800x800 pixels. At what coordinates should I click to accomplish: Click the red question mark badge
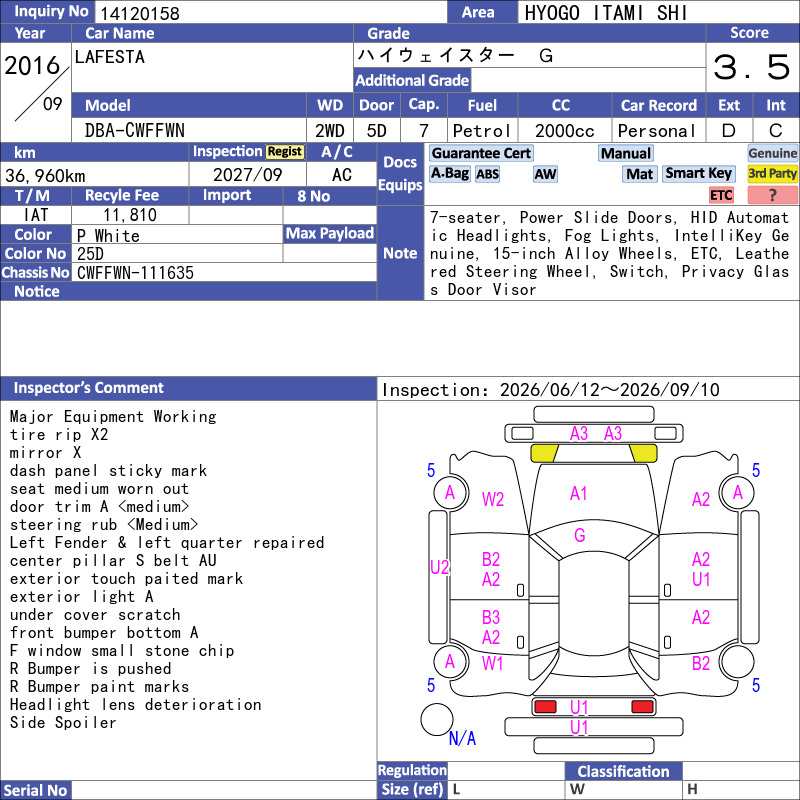[x=772, y=195]
